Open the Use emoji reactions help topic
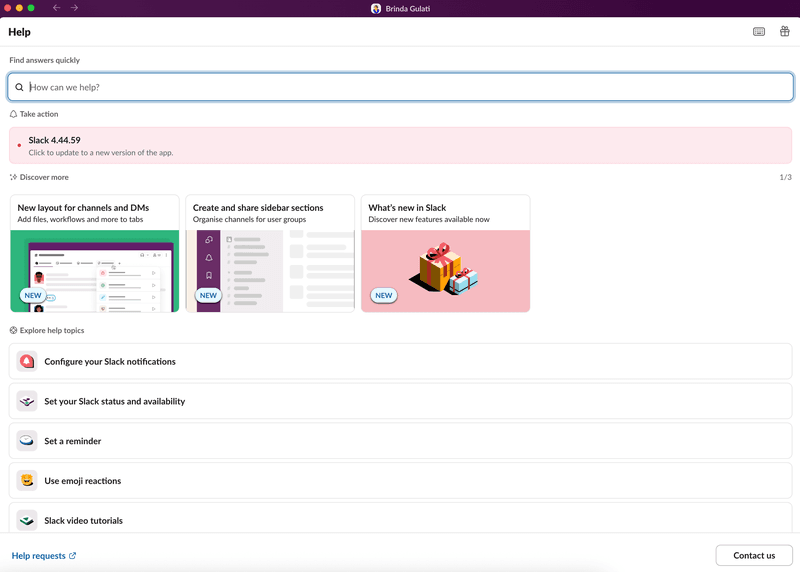Screen dimensions: 800x572 point(401,481)
